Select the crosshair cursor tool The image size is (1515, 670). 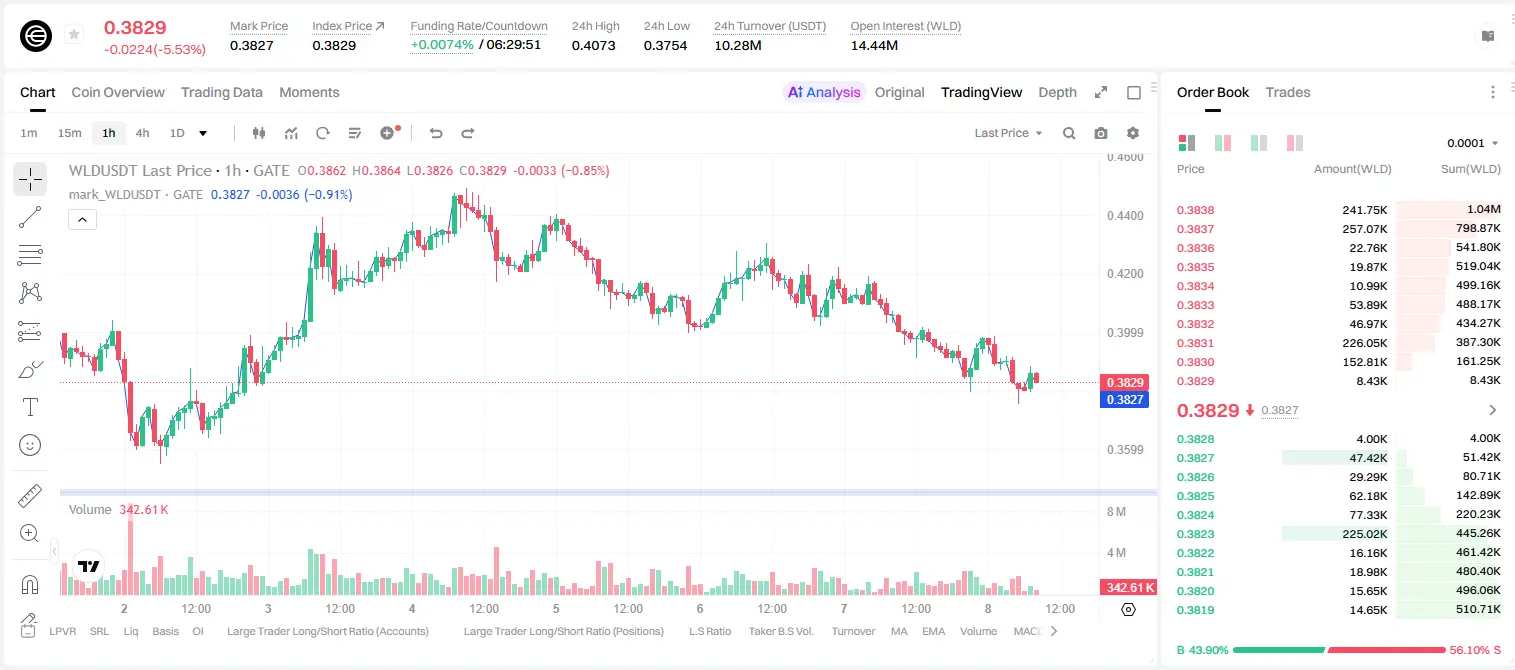[30, 179]
